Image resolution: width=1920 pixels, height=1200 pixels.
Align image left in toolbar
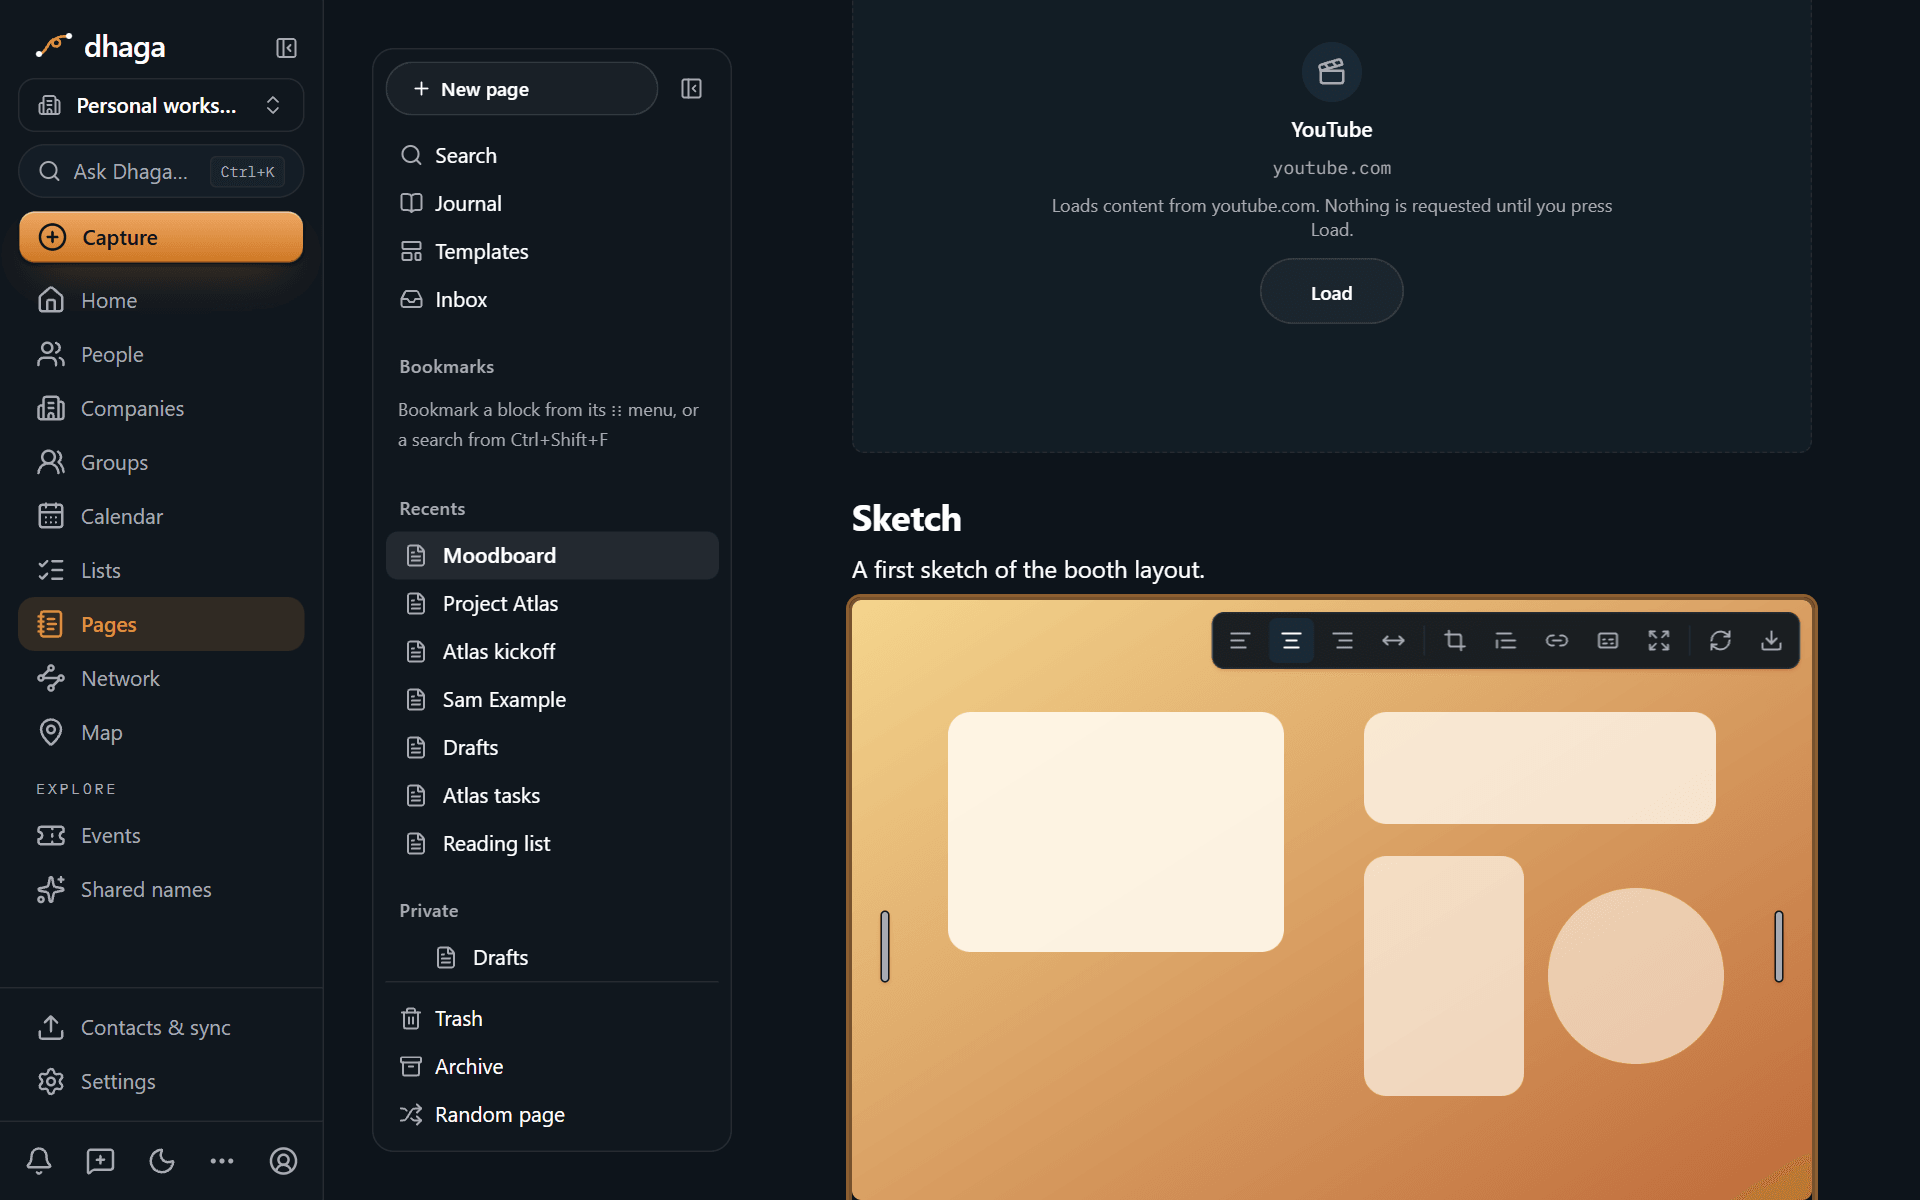[1240, 641]
